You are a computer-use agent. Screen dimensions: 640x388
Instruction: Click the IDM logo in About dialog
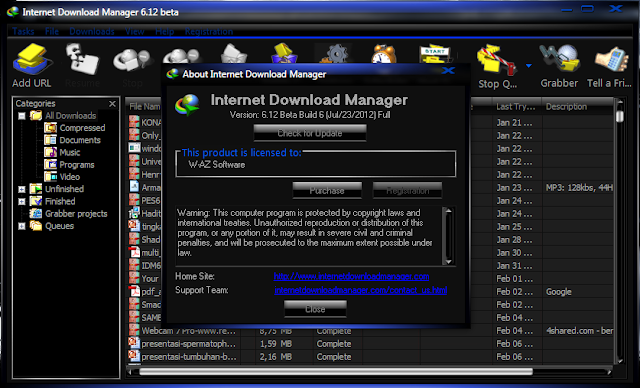coord(187,105)
